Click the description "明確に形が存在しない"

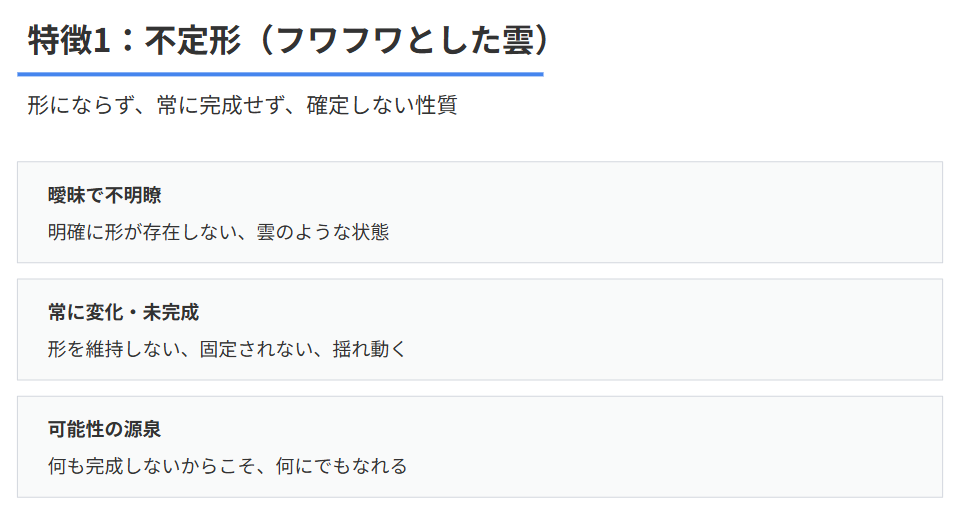point(142,232)
